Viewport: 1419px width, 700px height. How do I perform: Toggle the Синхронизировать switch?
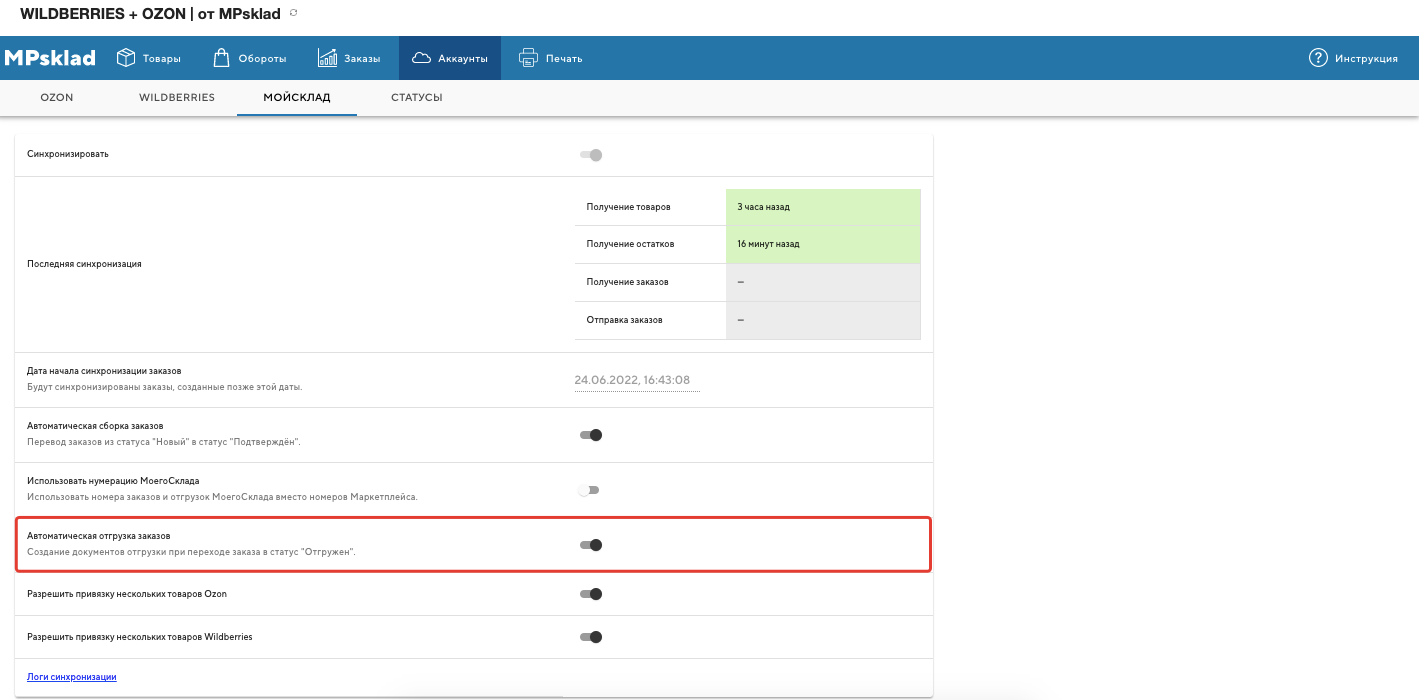coord(591,155)
